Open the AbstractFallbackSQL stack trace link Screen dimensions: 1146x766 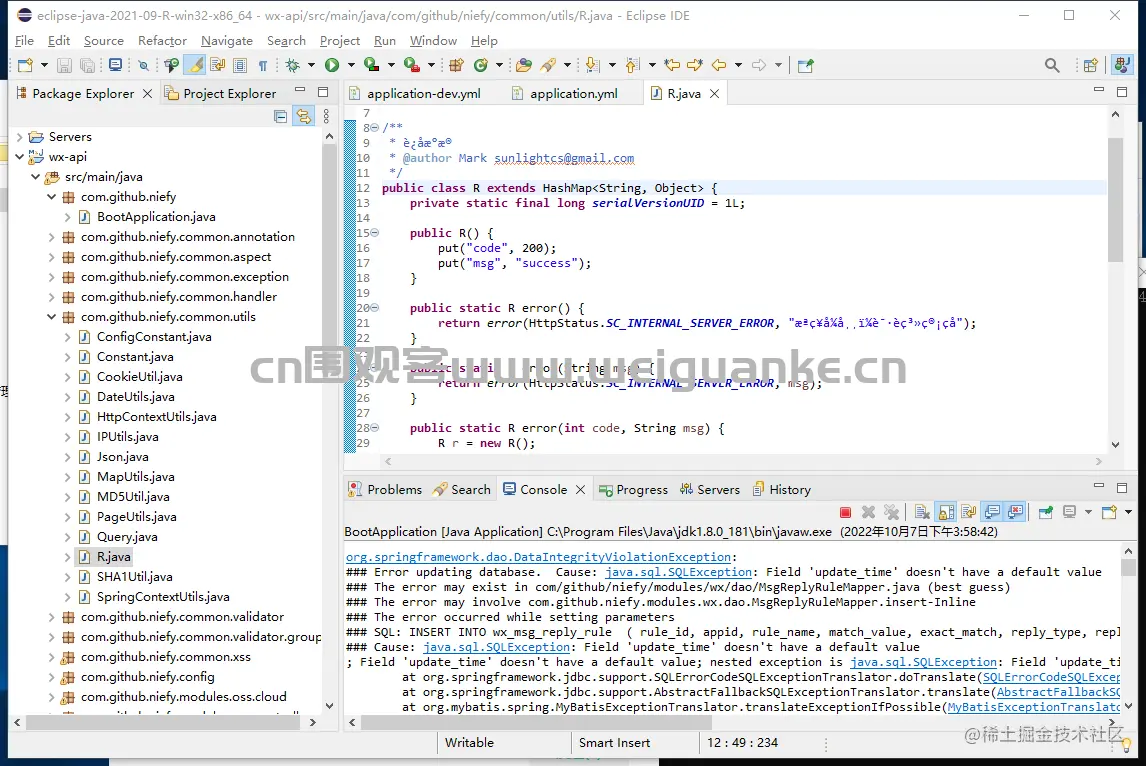click(1058, 692)
